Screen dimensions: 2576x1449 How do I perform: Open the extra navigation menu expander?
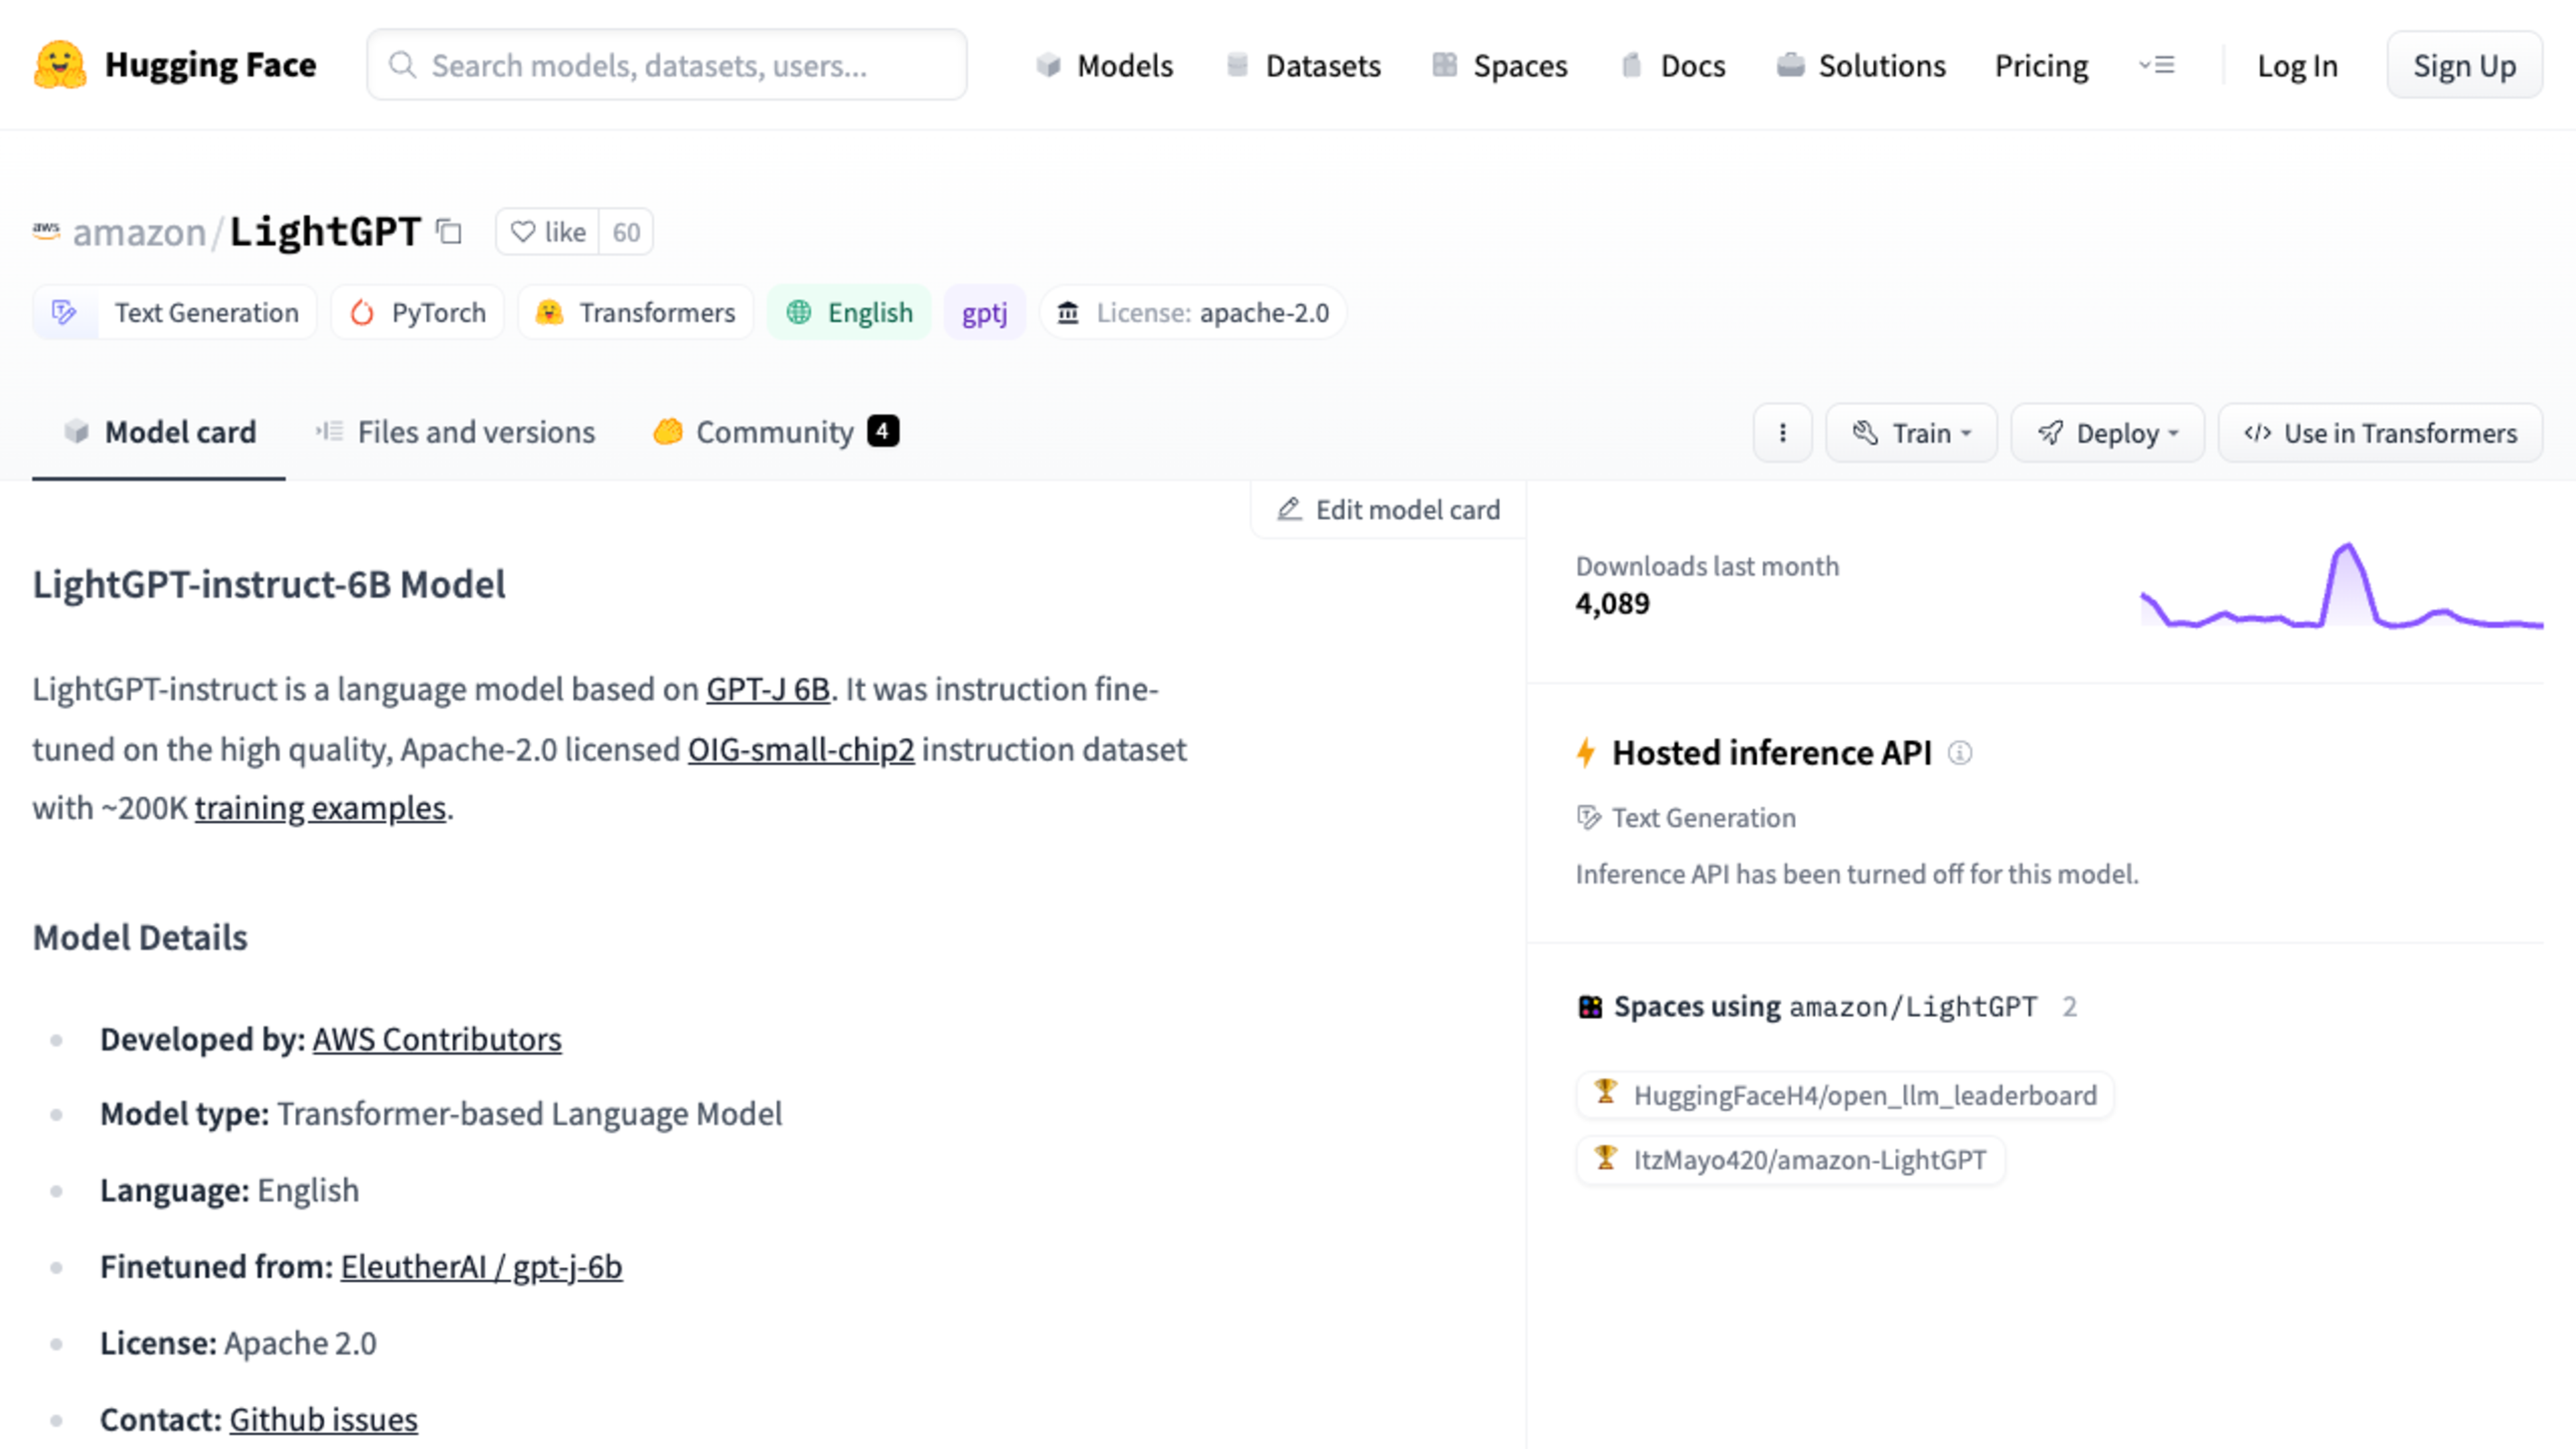click(2157, 66)
